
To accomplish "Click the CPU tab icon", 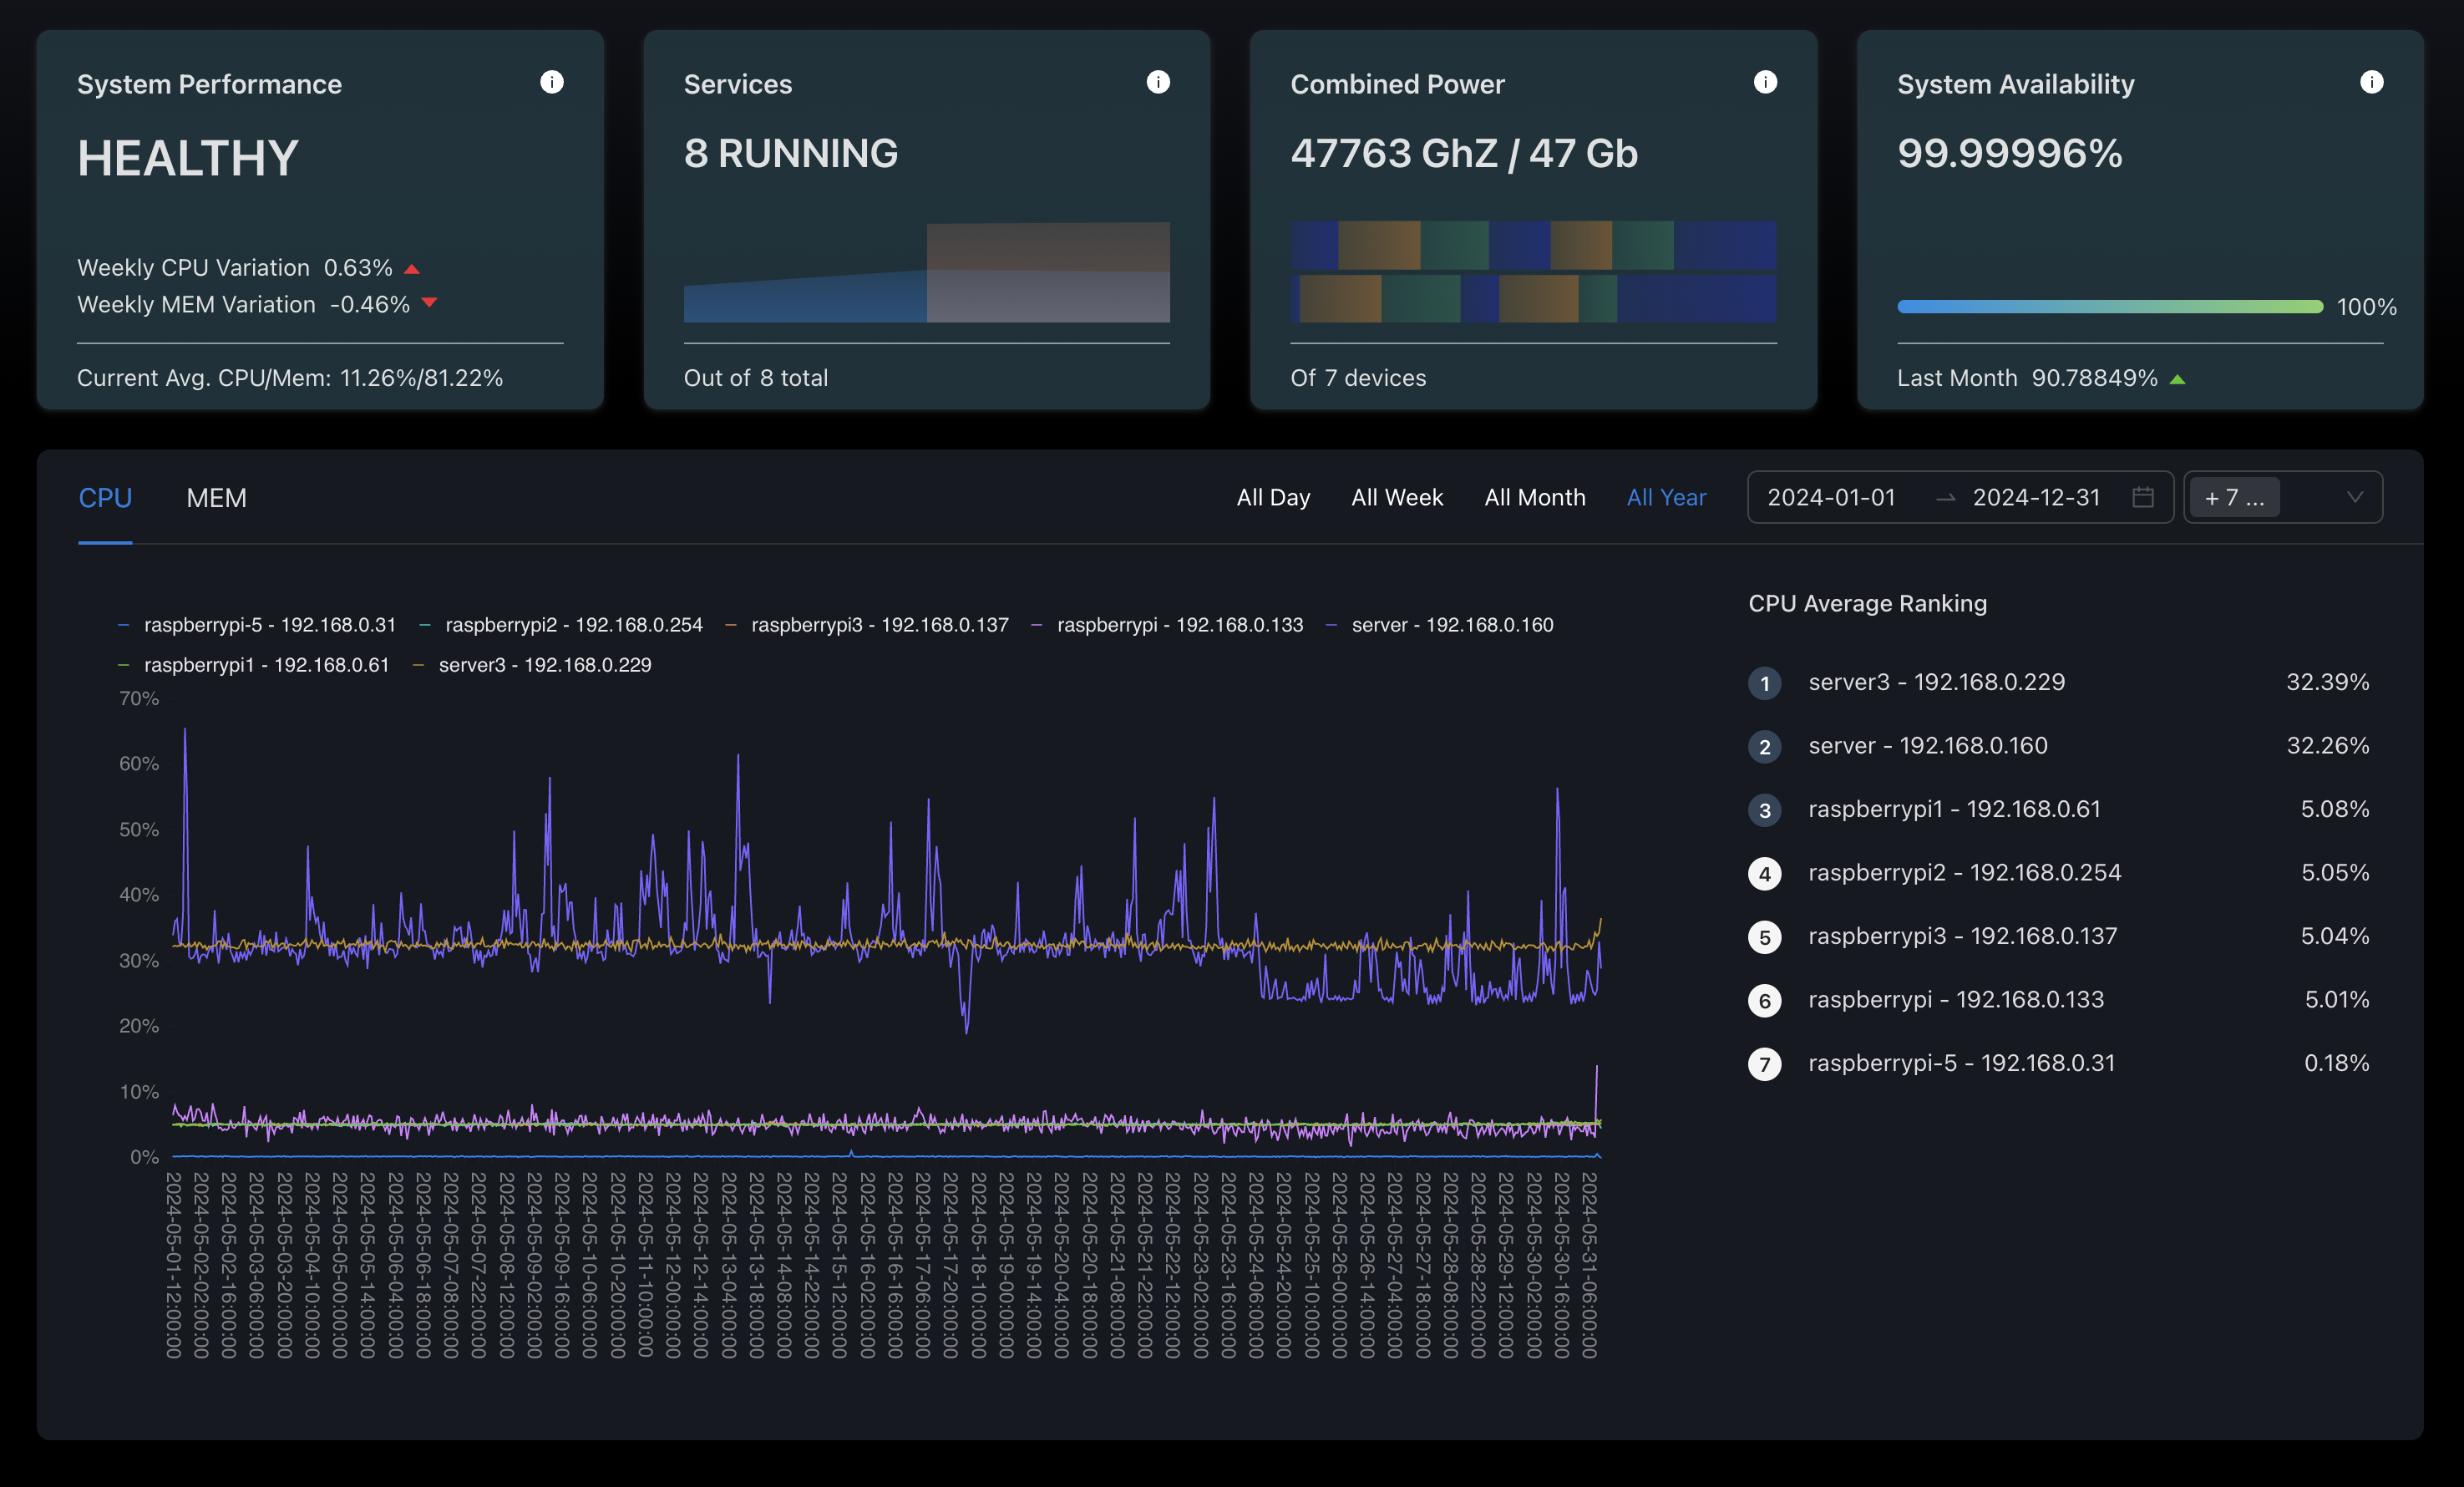I will point(104,496).
